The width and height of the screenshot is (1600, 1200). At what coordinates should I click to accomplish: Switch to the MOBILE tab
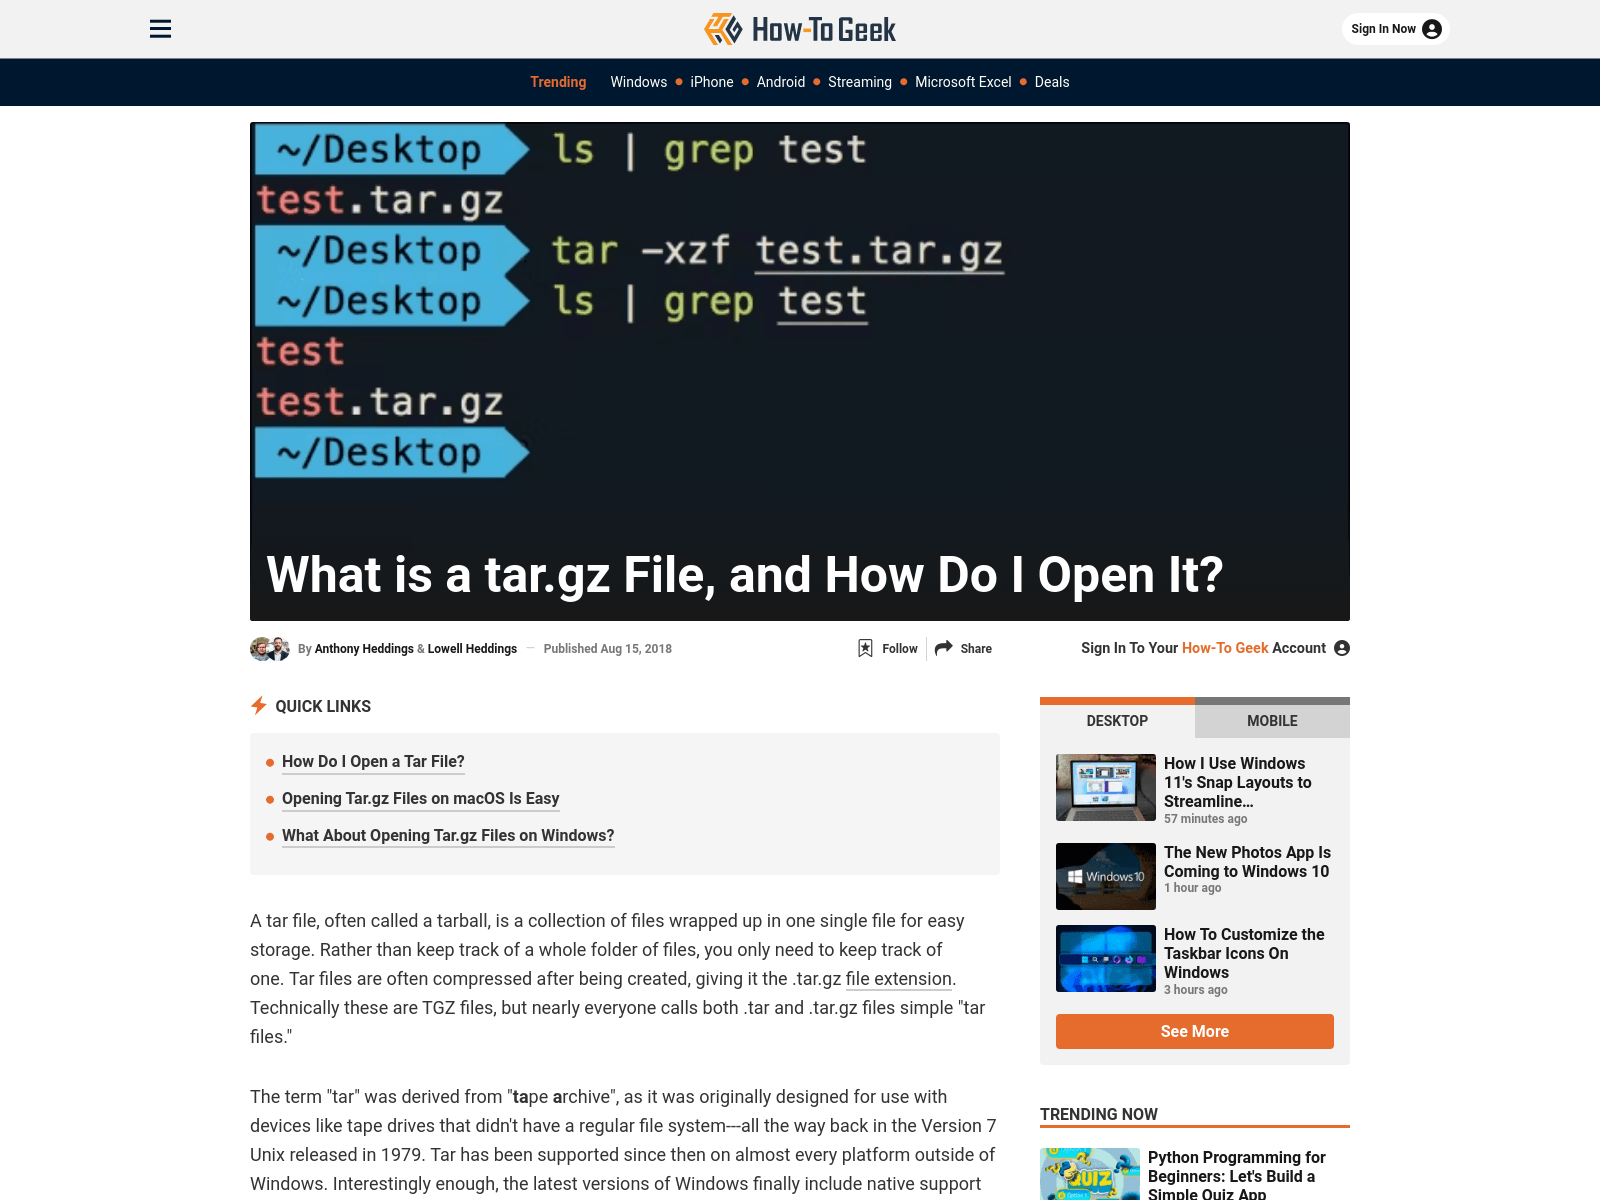point(1272,720)
